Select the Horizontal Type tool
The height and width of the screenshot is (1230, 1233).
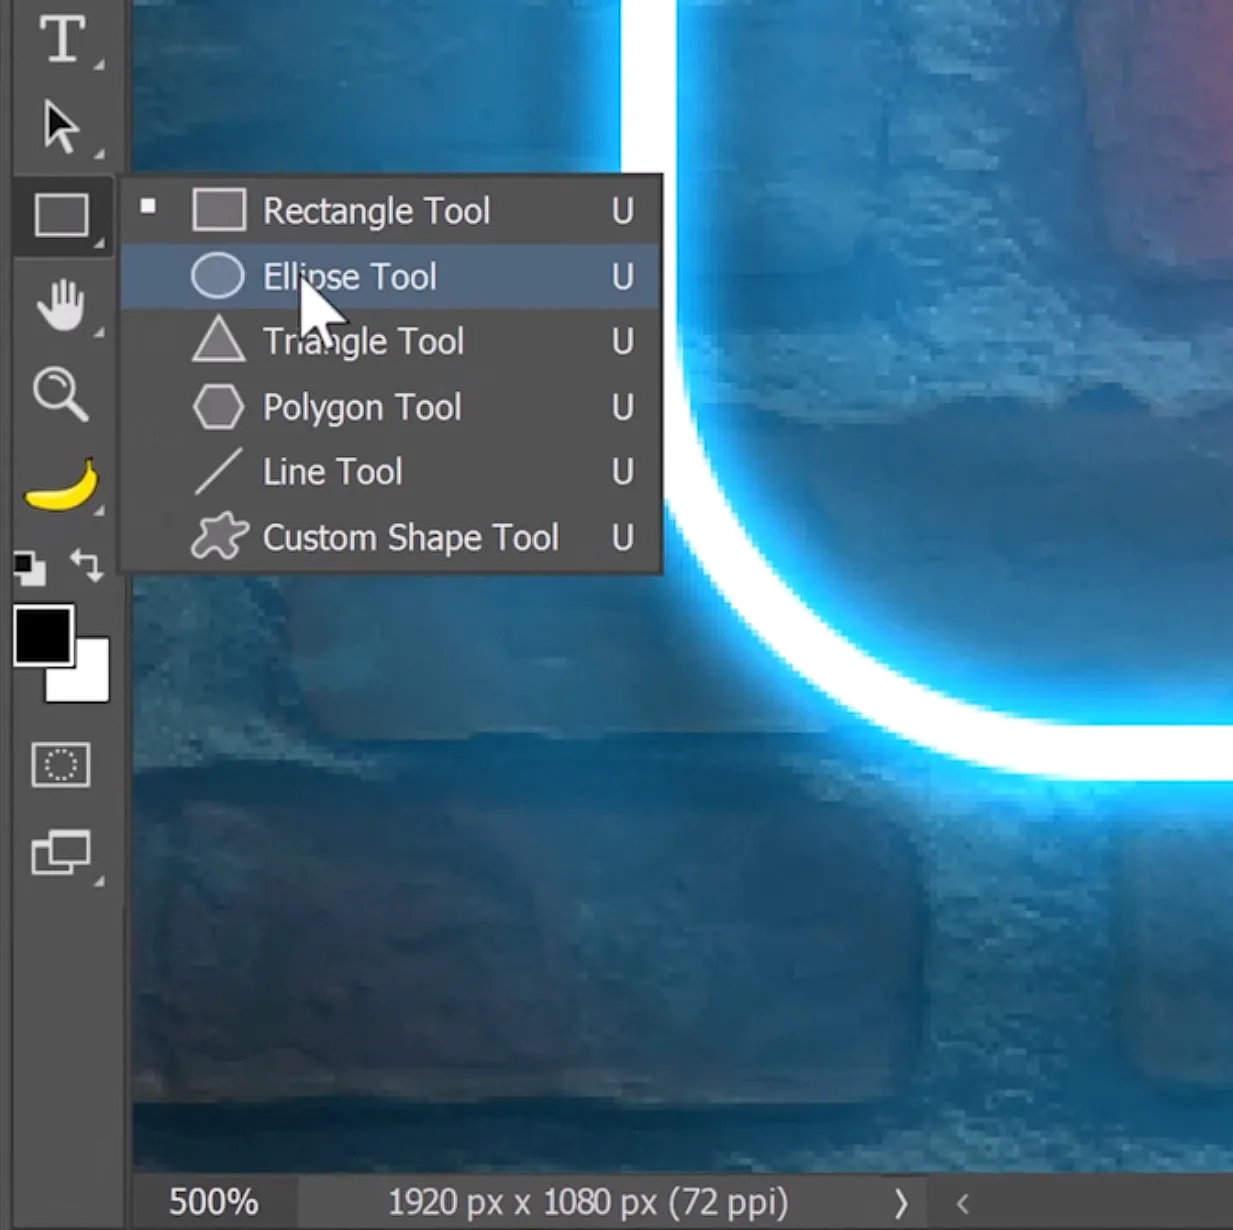pyautogui.click(x=62, y=40)
